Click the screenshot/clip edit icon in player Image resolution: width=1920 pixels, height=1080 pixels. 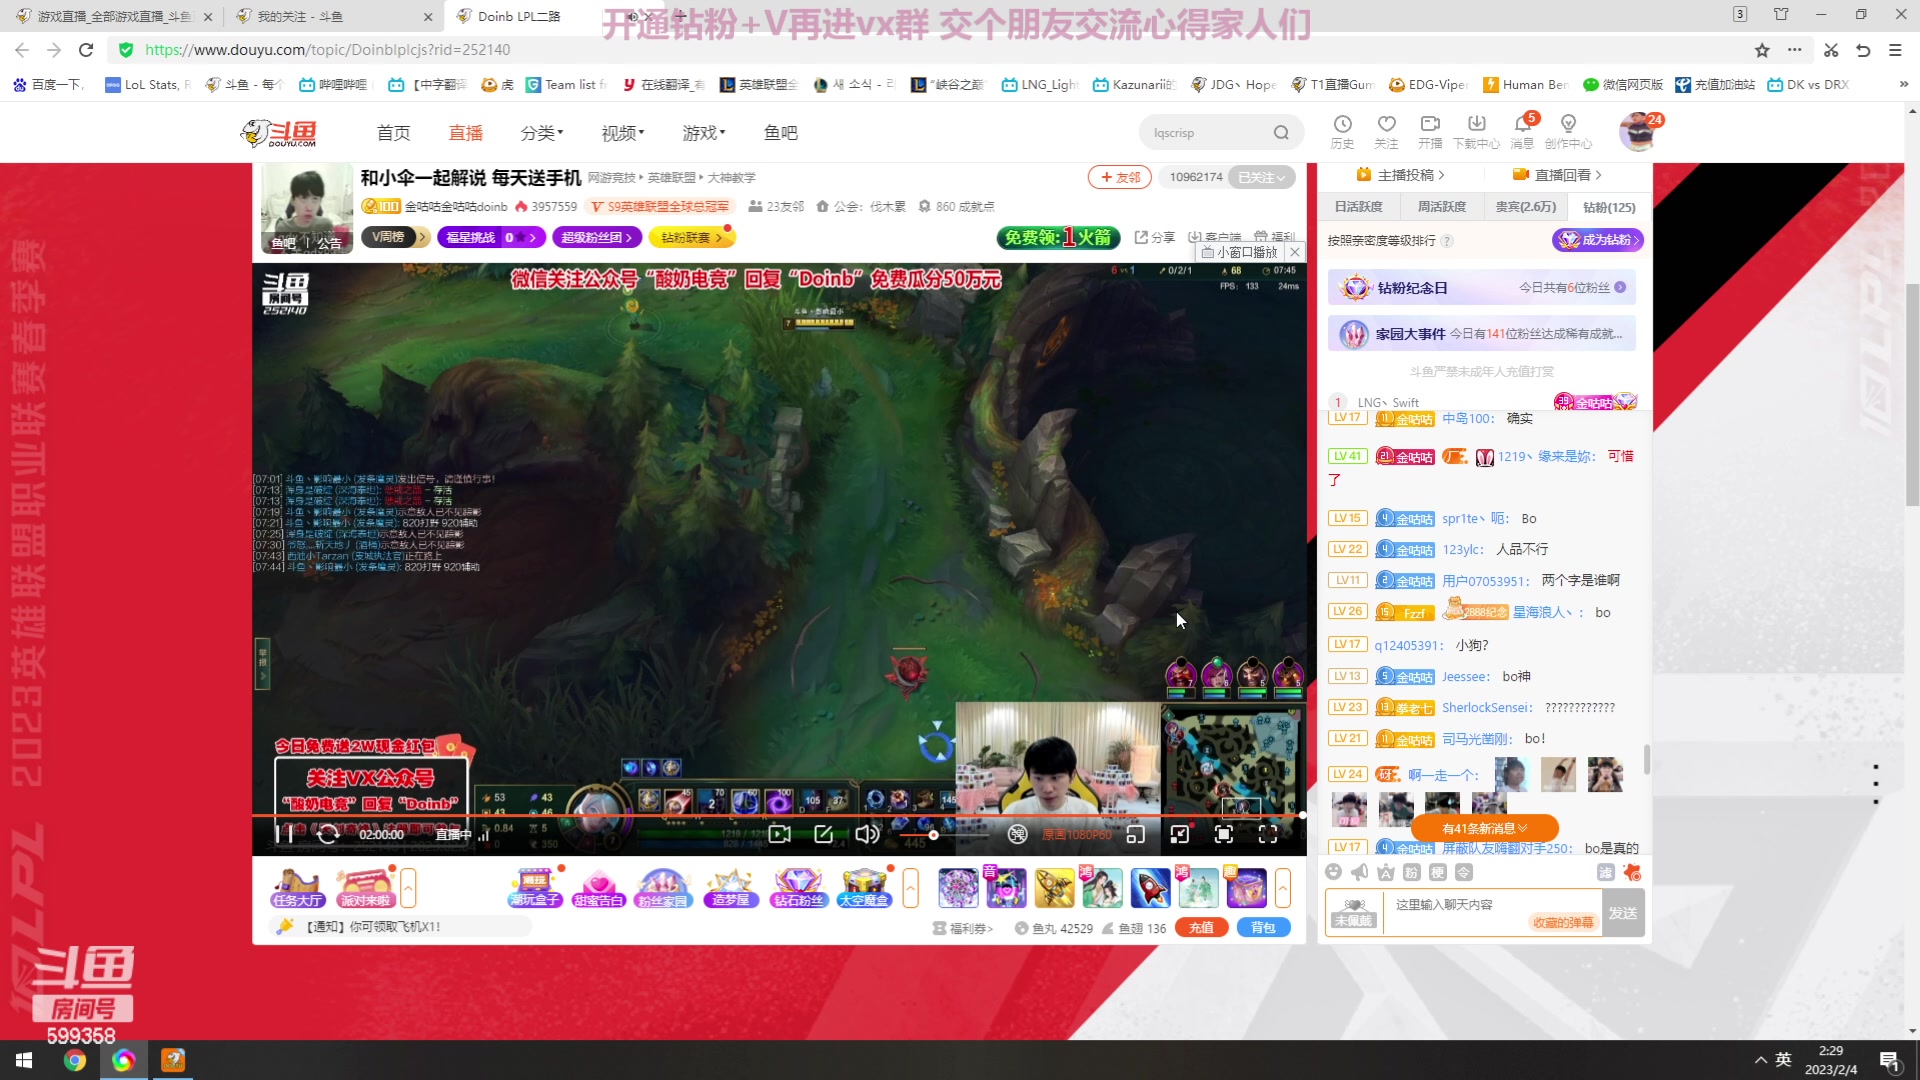point(823,834)
